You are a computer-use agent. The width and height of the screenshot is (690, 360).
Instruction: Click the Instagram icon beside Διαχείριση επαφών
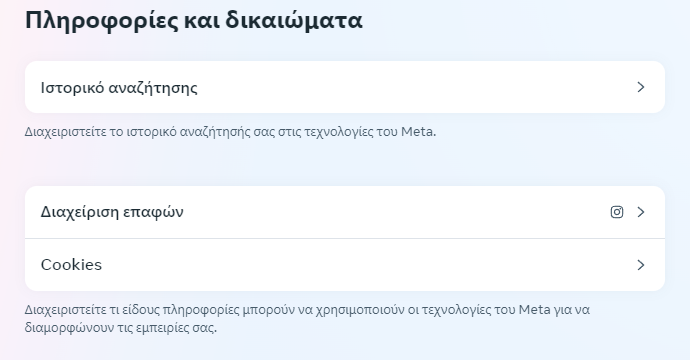pyautogui.click(x=617, y=212)
